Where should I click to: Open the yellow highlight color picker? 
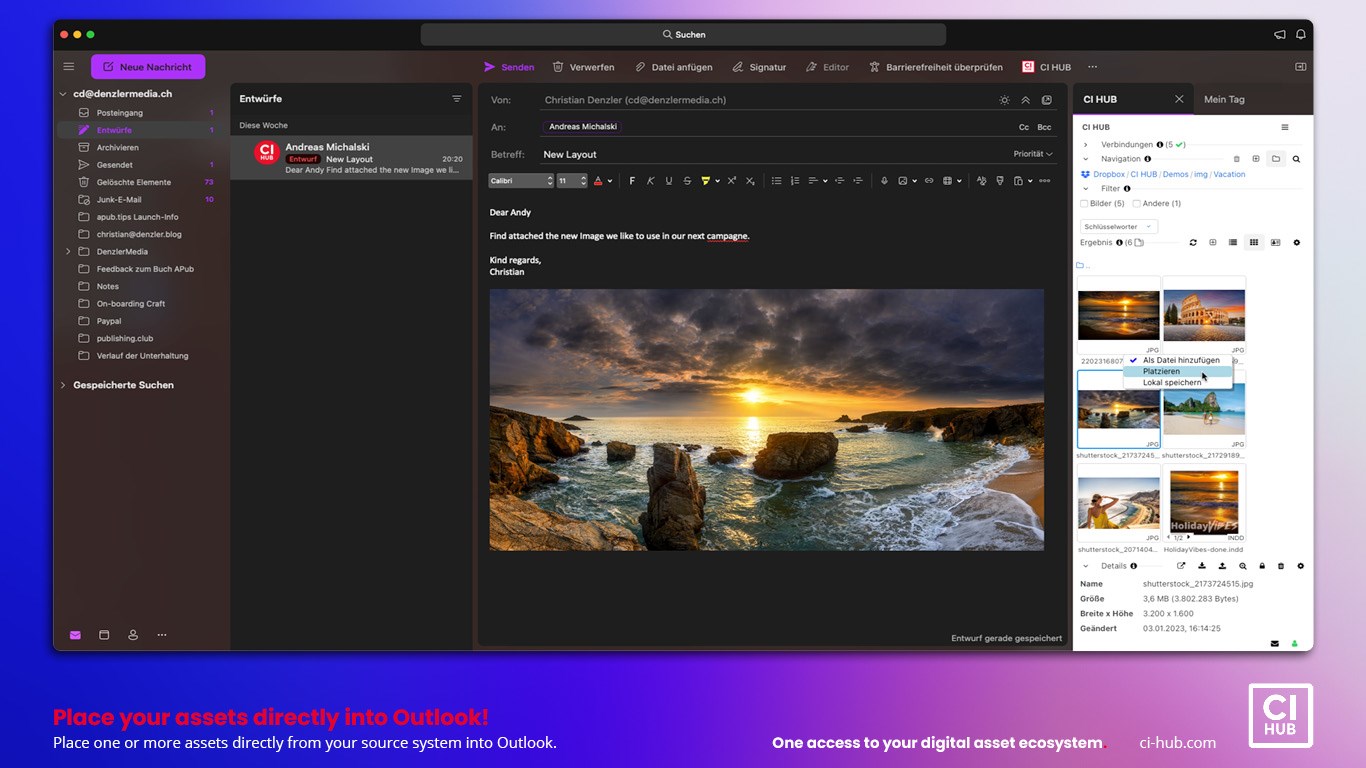click(x=710, y=181)
